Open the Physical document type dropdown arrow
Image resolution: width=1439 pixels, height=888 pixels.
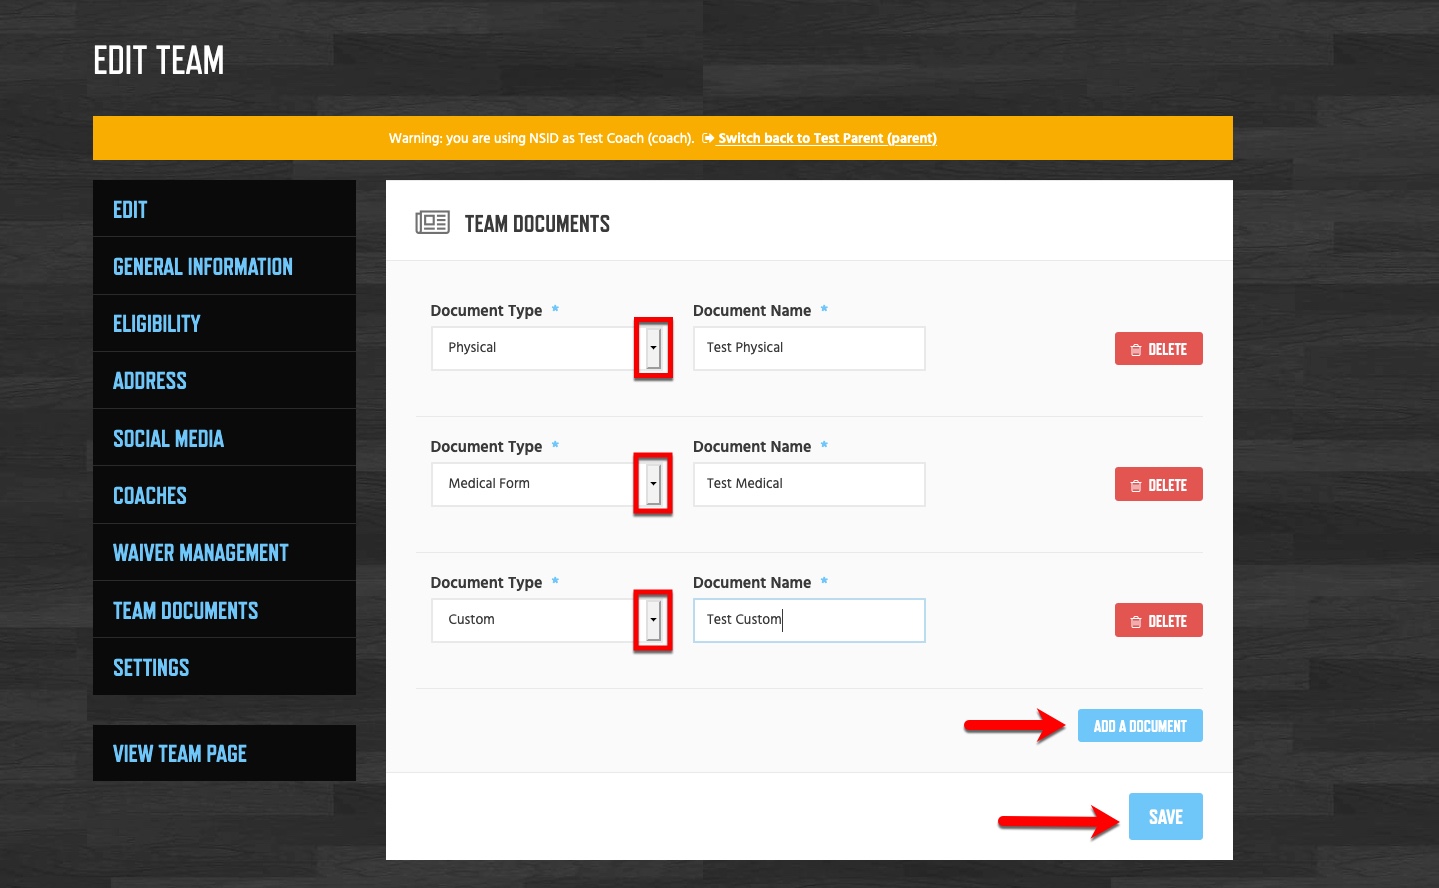tap(653, 348)
